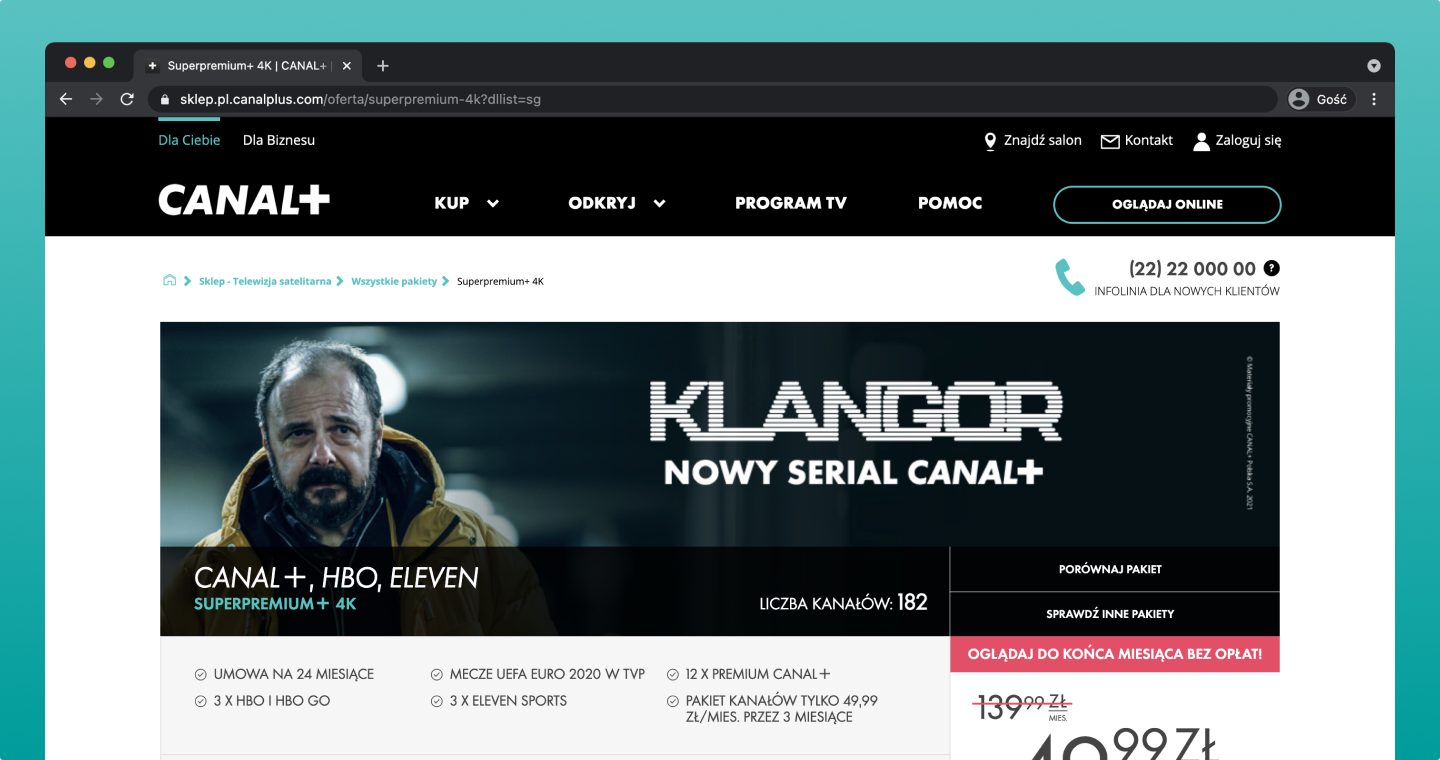Click the question mark help icon
This screenshot has height=760, width=1440.
coord(1272,268)
